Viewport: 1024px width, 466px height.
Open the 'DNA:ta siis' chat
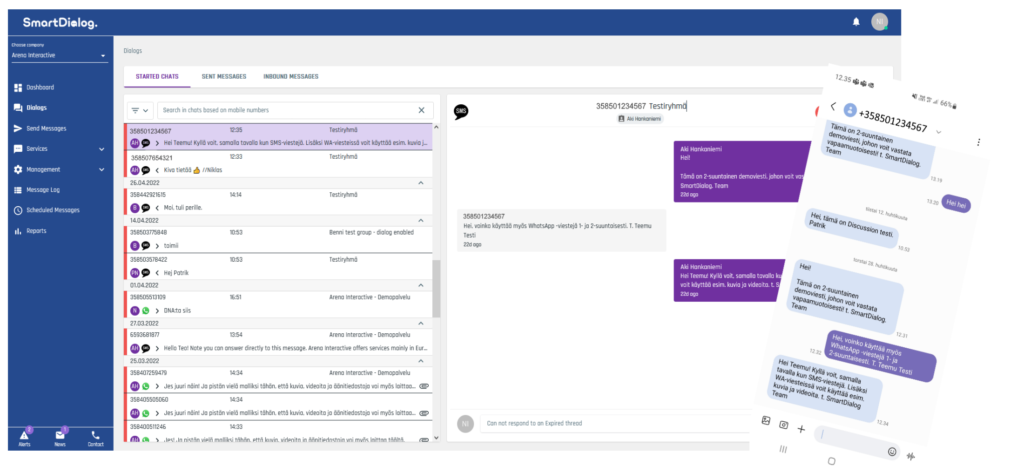point(278,303)
